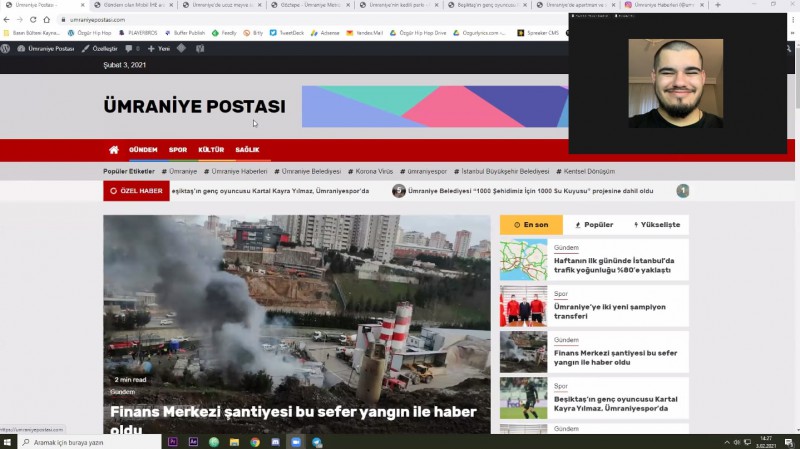Click the Windows Start button

pyautogui.click(x=8, y=441)
